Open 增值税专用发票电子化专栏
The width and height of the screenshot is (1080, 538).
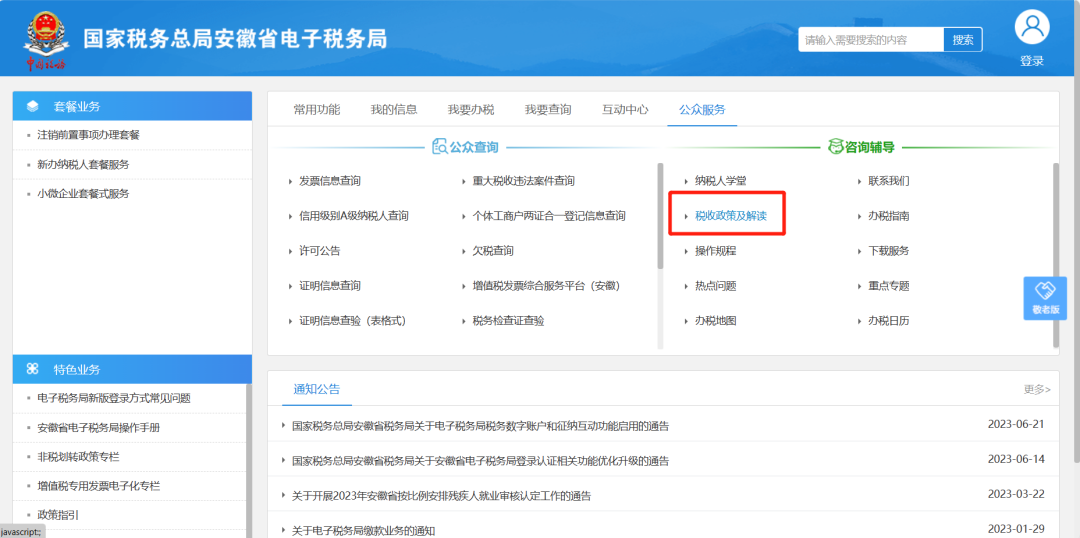[98, 486]
